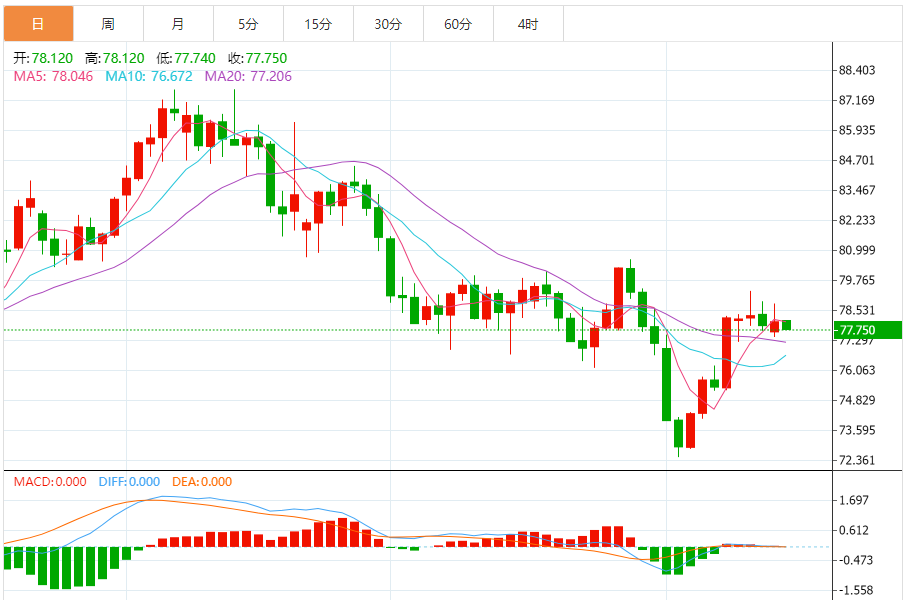Click the low price 低:77.740
The height and width of the screenshot is (600, 910).
pos(186,58)
